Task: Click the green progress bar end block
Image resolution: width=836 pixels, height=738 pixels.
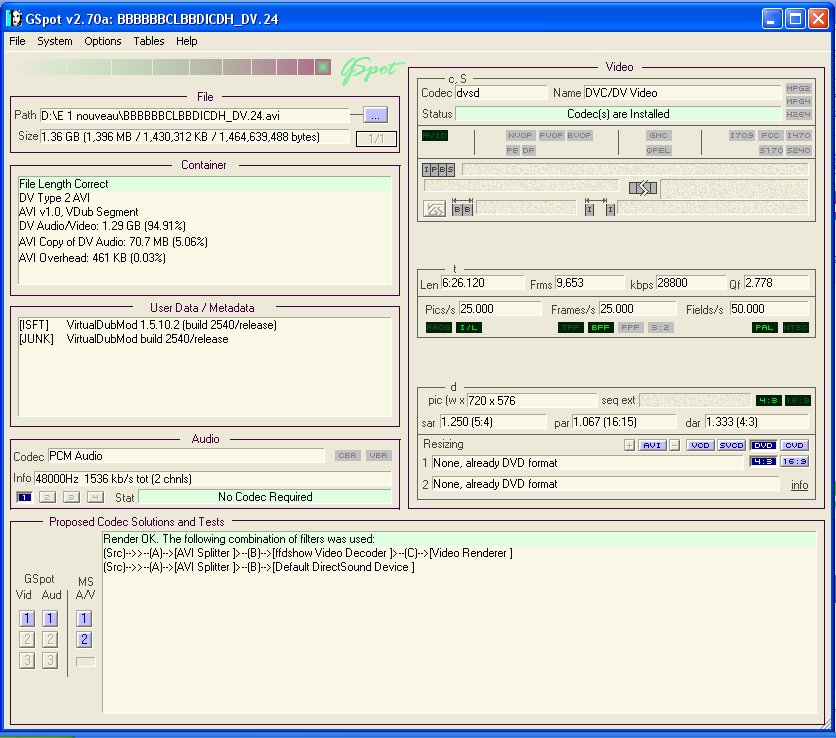Action: point(323,67)
